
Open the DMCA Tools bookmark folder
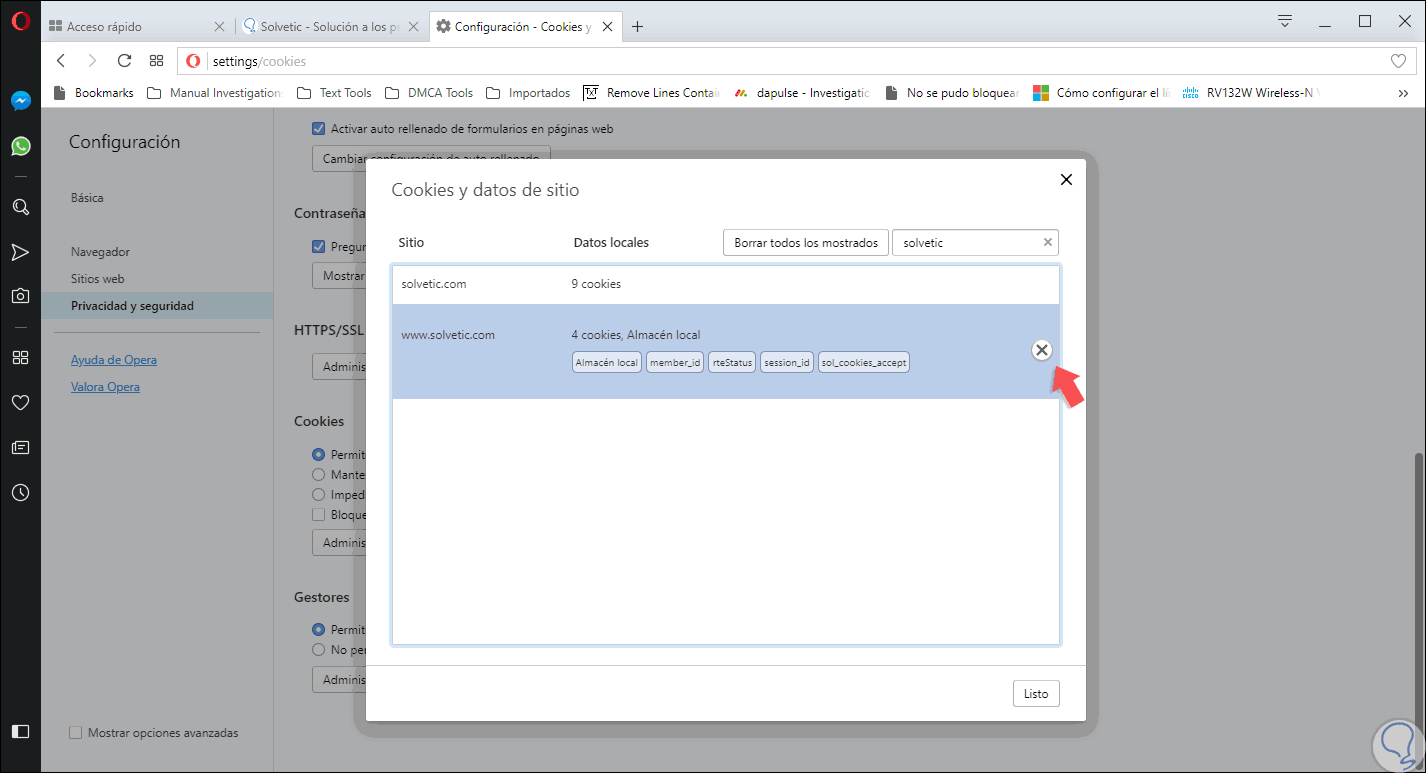(429, 93)
